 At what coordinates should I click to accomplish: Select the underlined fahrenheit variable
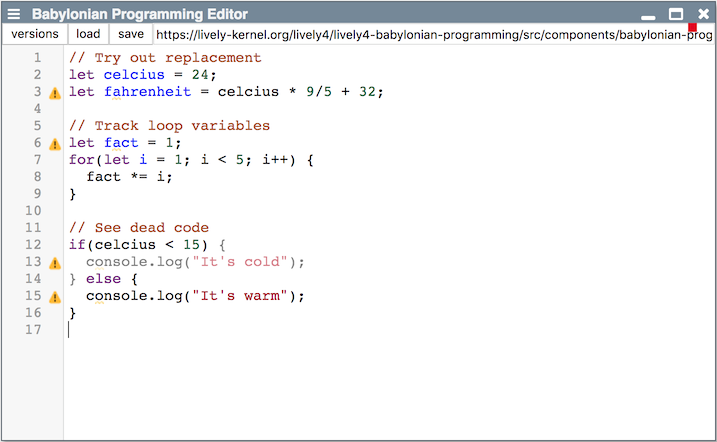coord(146,92)
